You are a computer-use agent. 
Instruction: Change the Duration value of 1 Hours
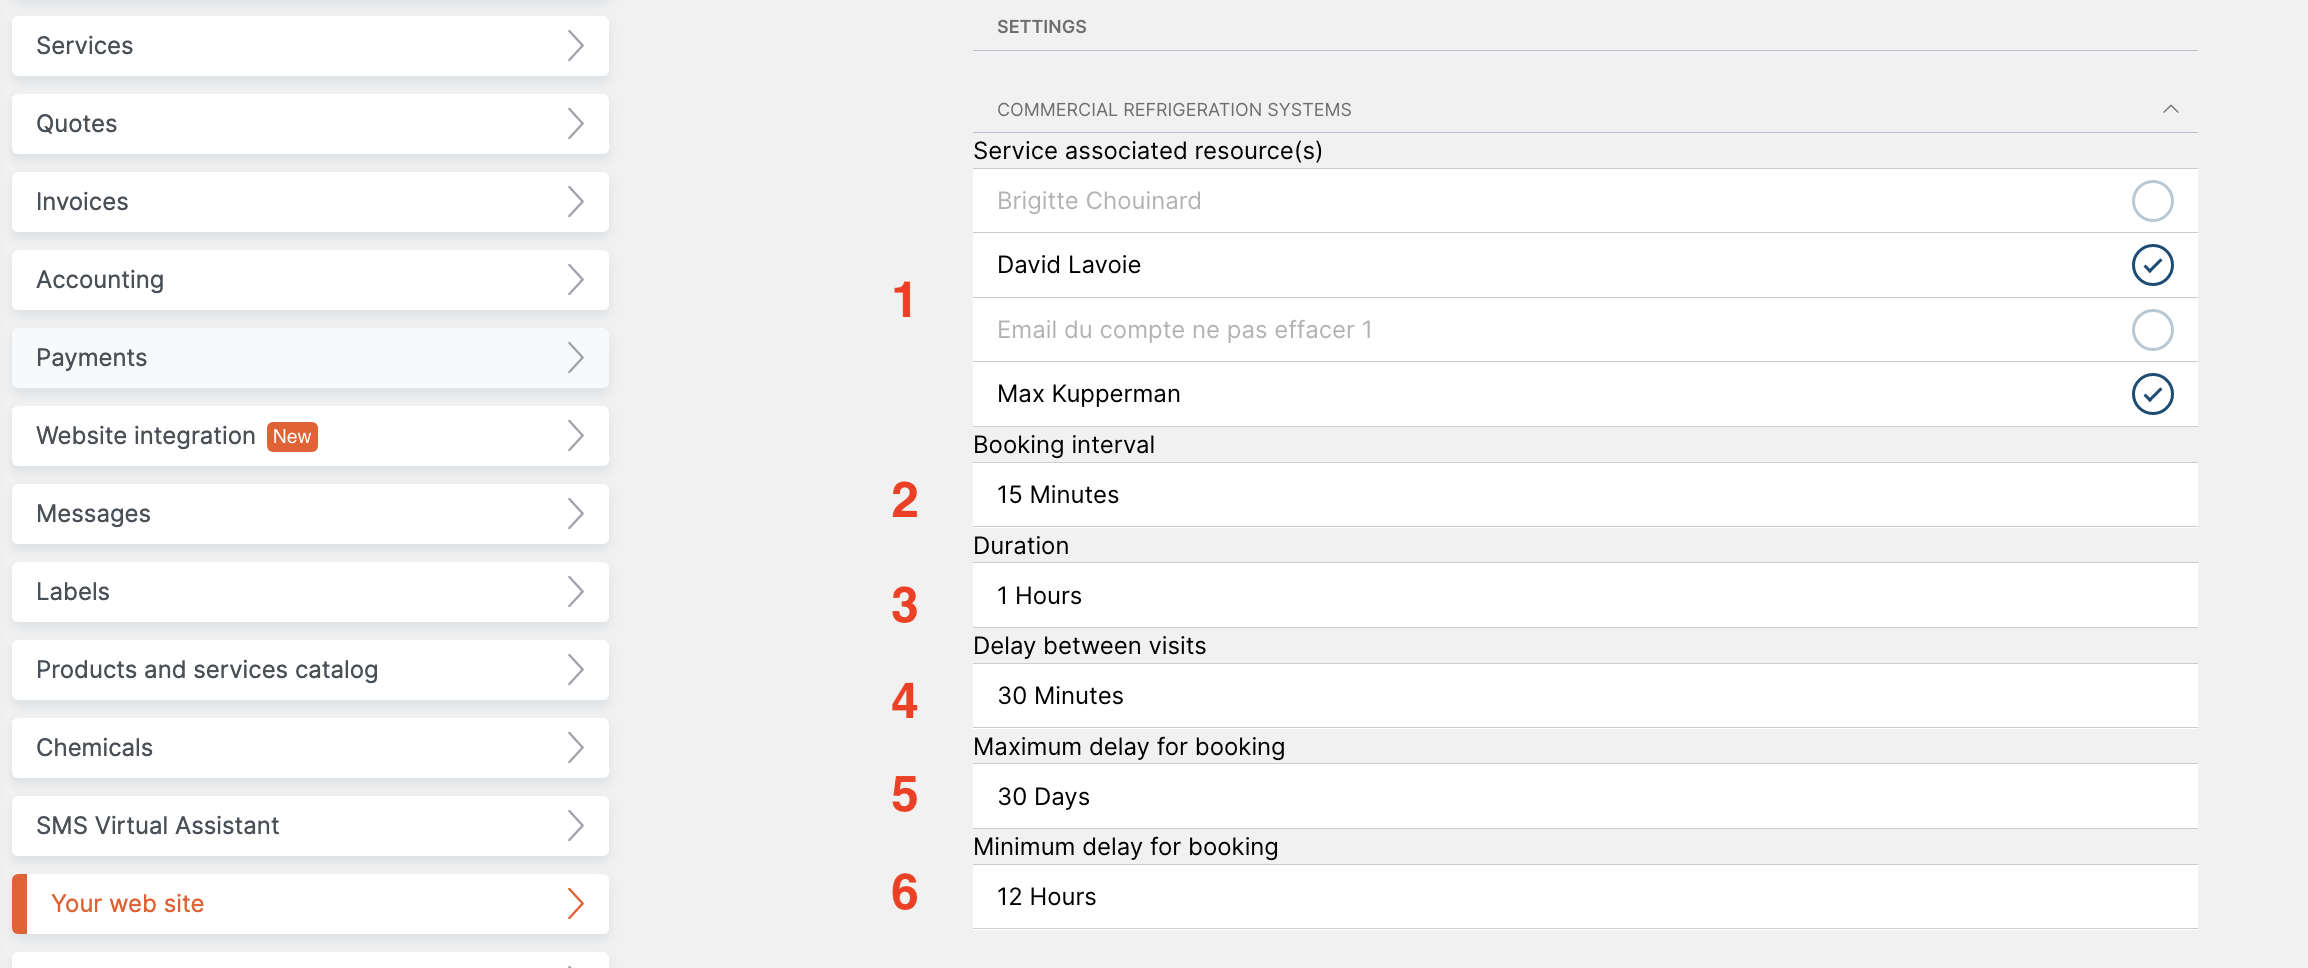[x=1585, y=595]
